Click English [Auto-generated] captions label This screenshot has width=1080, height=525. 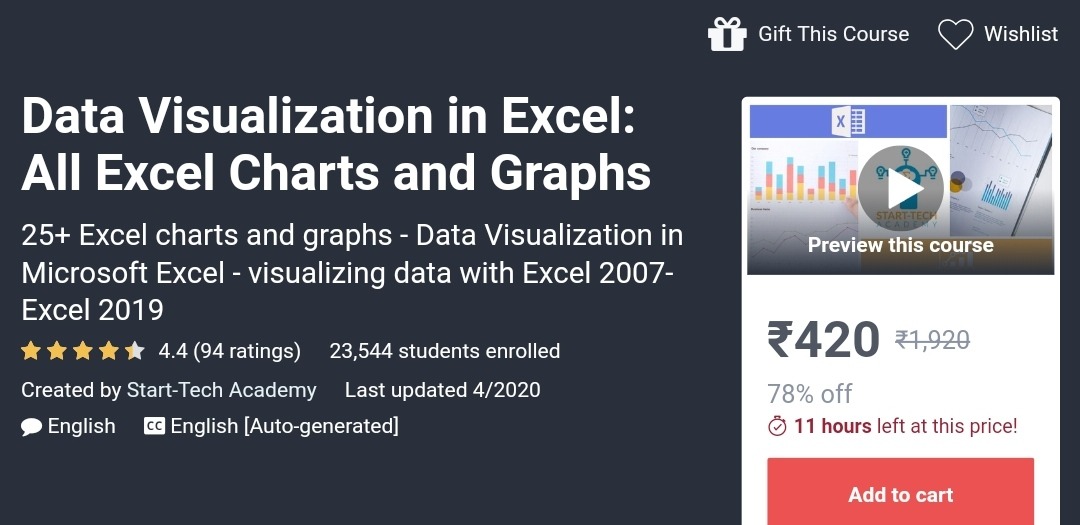(x=284, y=426)
